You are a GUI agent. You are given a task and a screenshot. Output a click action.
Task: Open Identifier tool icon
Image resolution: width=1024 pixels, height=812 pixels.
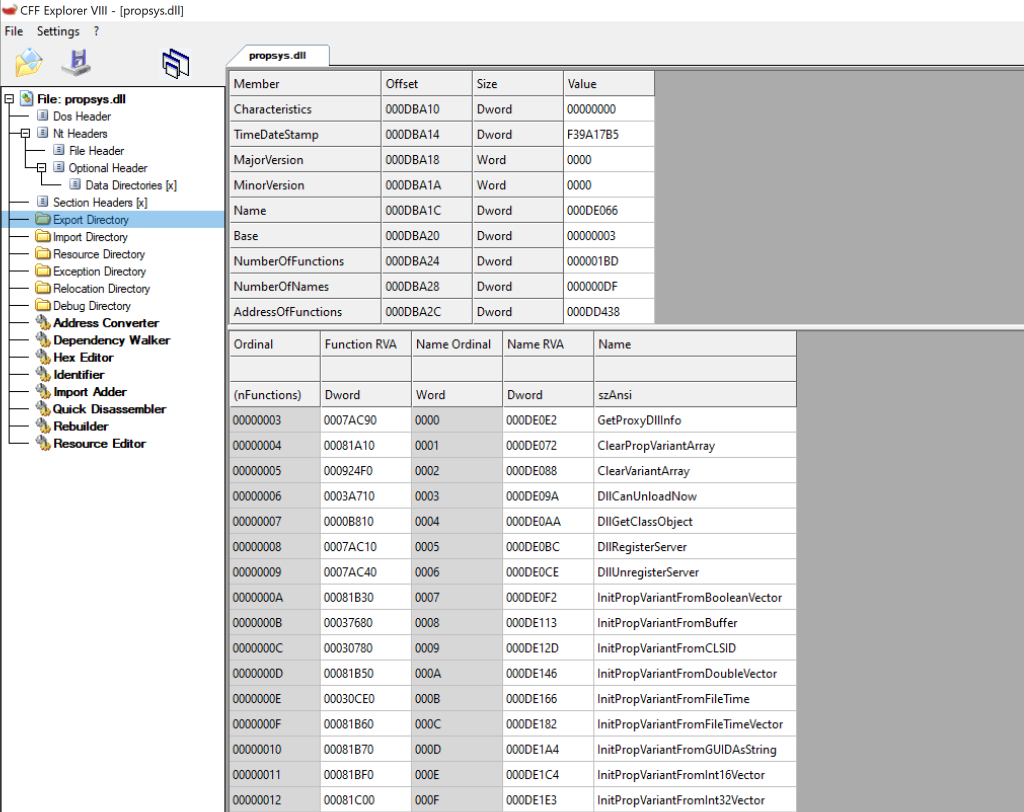pos(43,374)
